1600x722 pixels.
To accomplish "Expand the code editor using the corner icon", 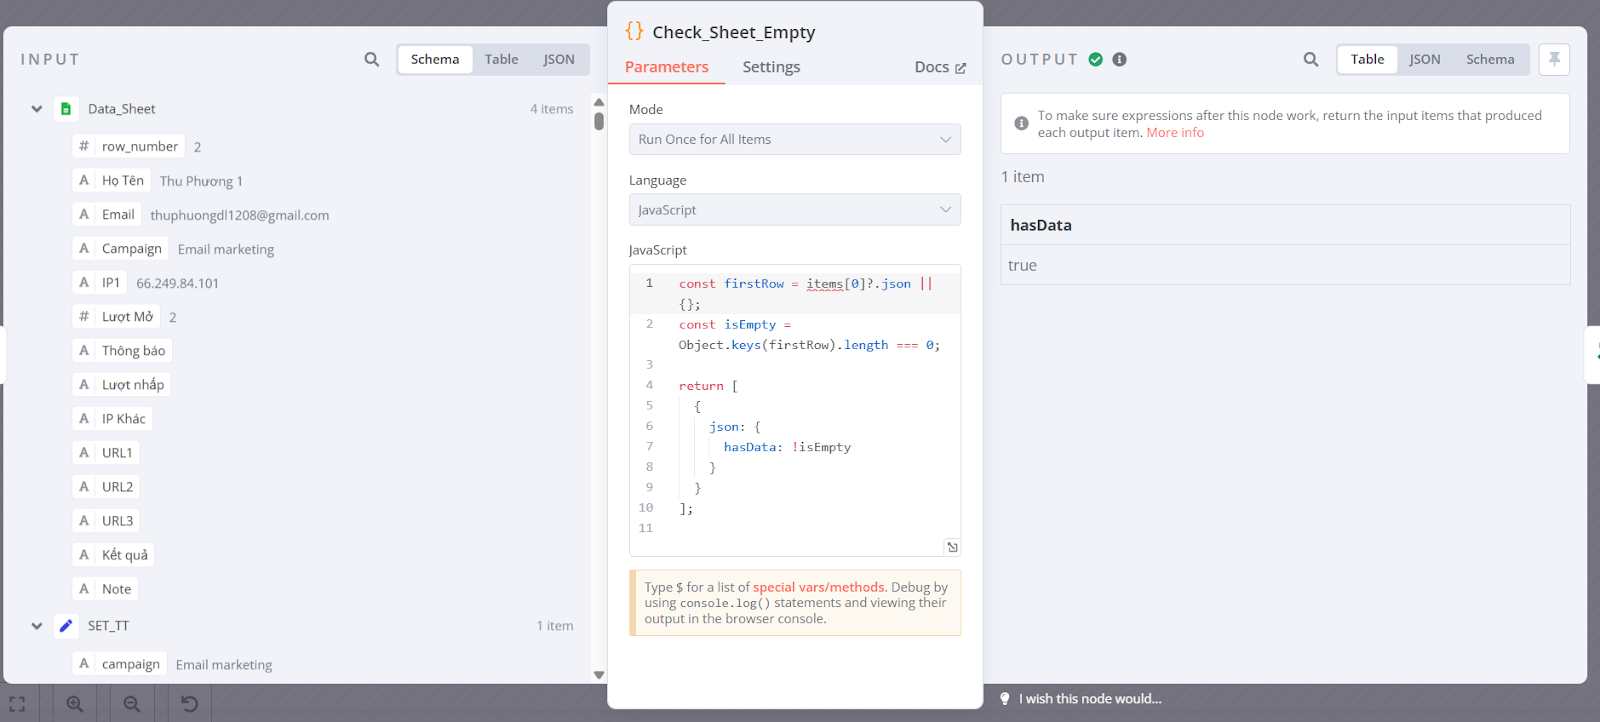I will coord(952,547).
